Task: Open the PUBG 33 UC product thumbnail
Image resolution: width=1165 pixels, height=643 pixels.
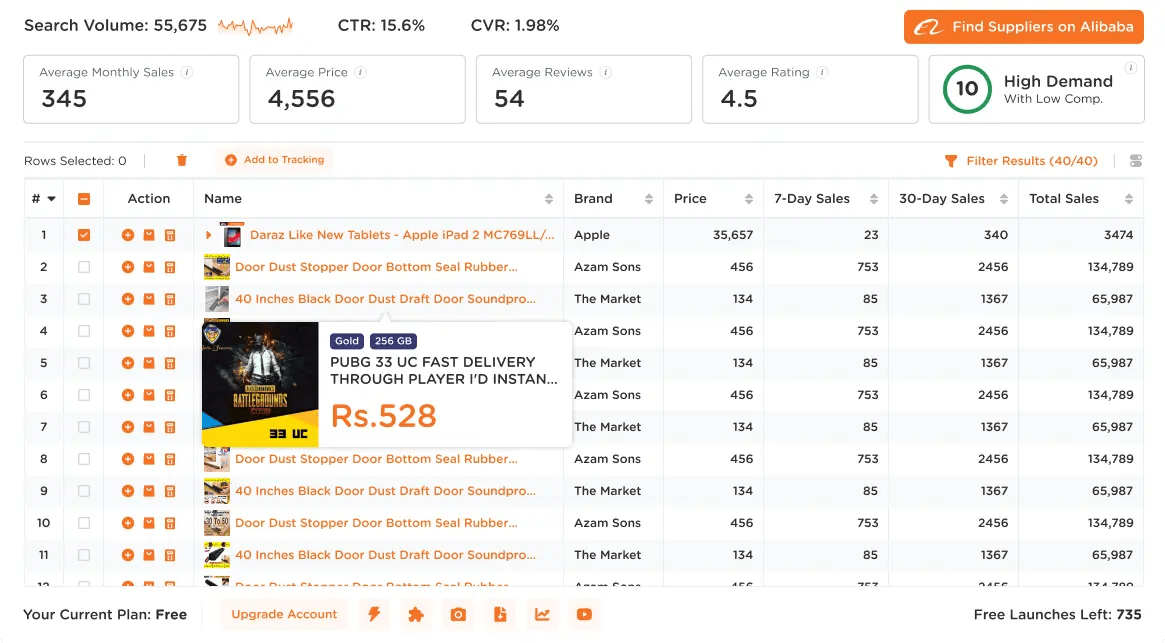Action: [x=260, y=383]
